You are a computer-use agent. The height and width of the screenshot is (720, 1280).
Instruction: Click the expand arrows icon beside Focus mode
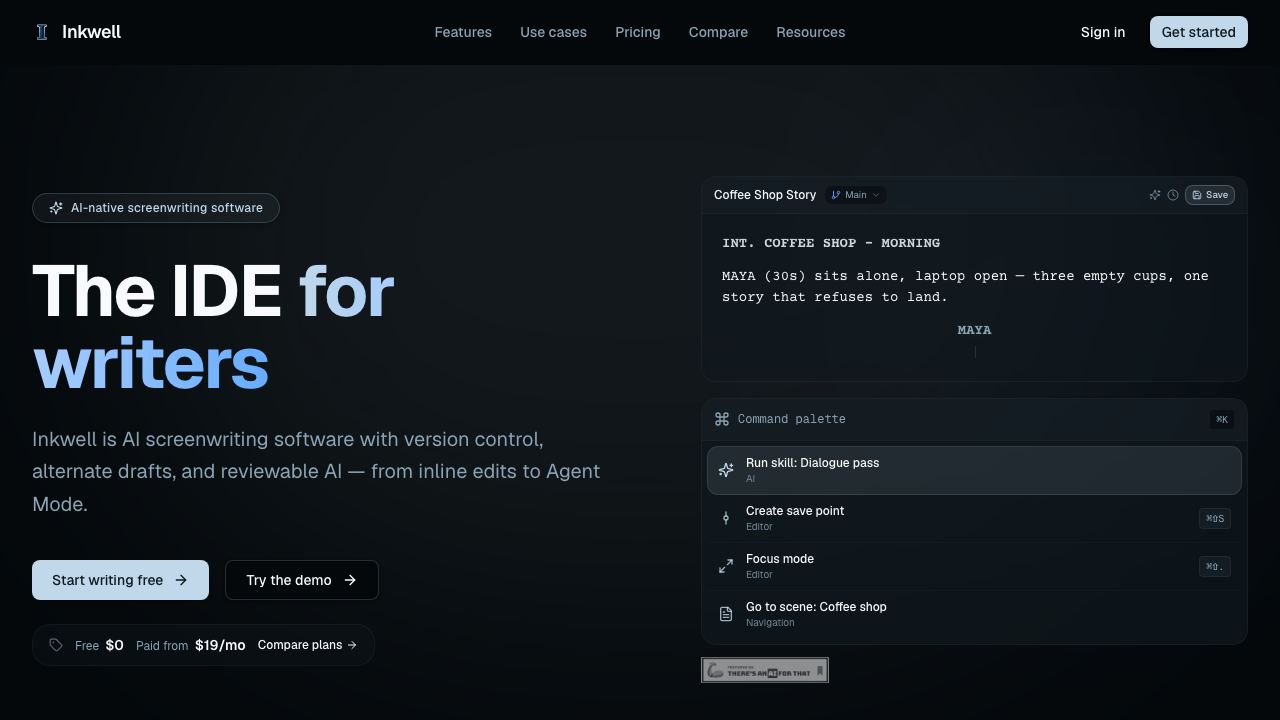pos(726,566)
